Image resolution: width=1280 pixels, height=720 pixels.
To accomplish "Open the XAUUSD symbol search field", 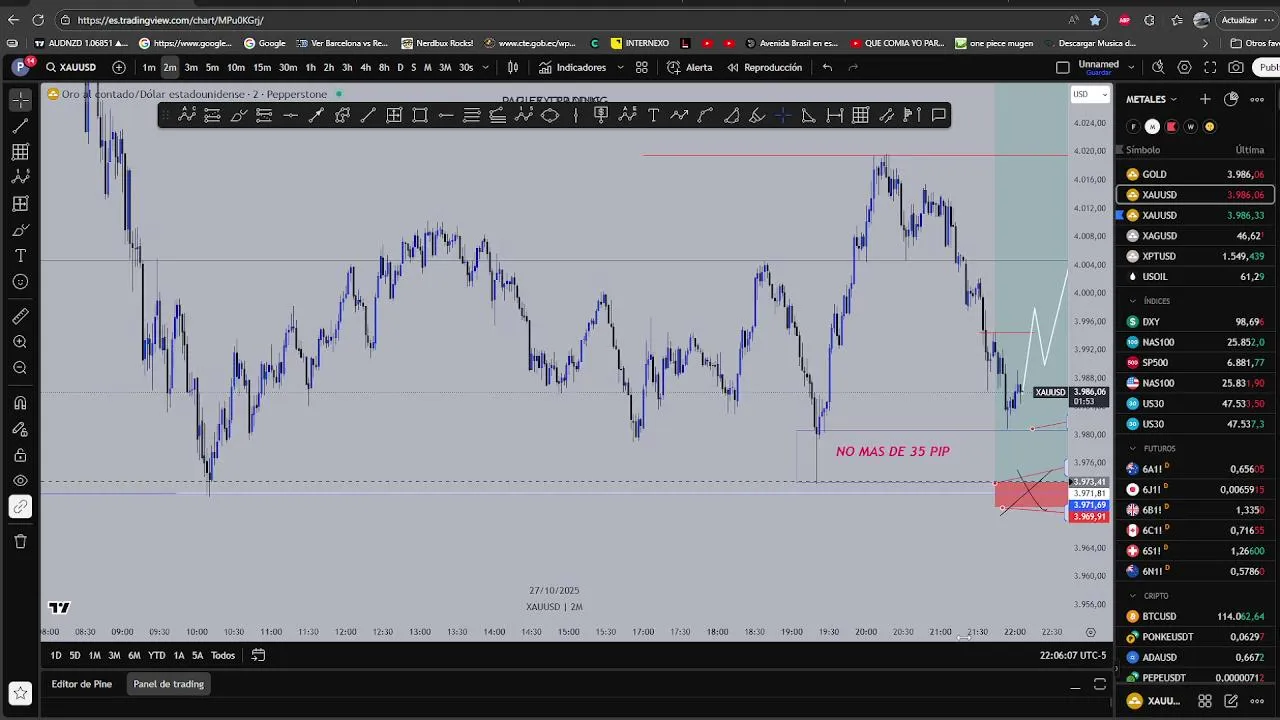I will (x=71, y=67).
